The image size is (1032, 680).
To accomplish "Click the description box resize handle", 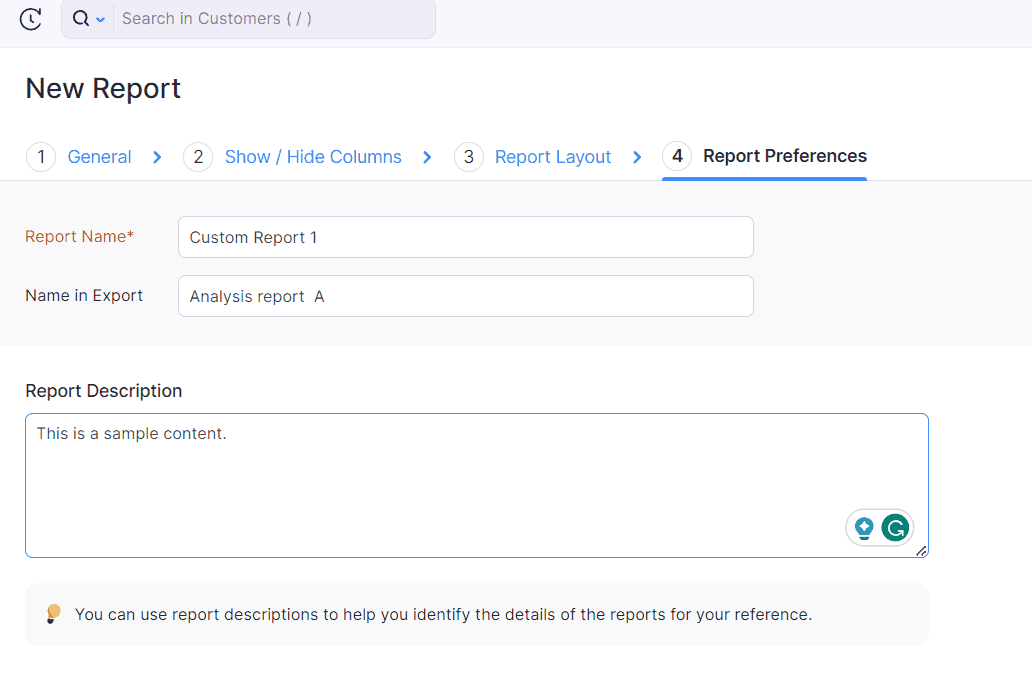I will (921, 550).
